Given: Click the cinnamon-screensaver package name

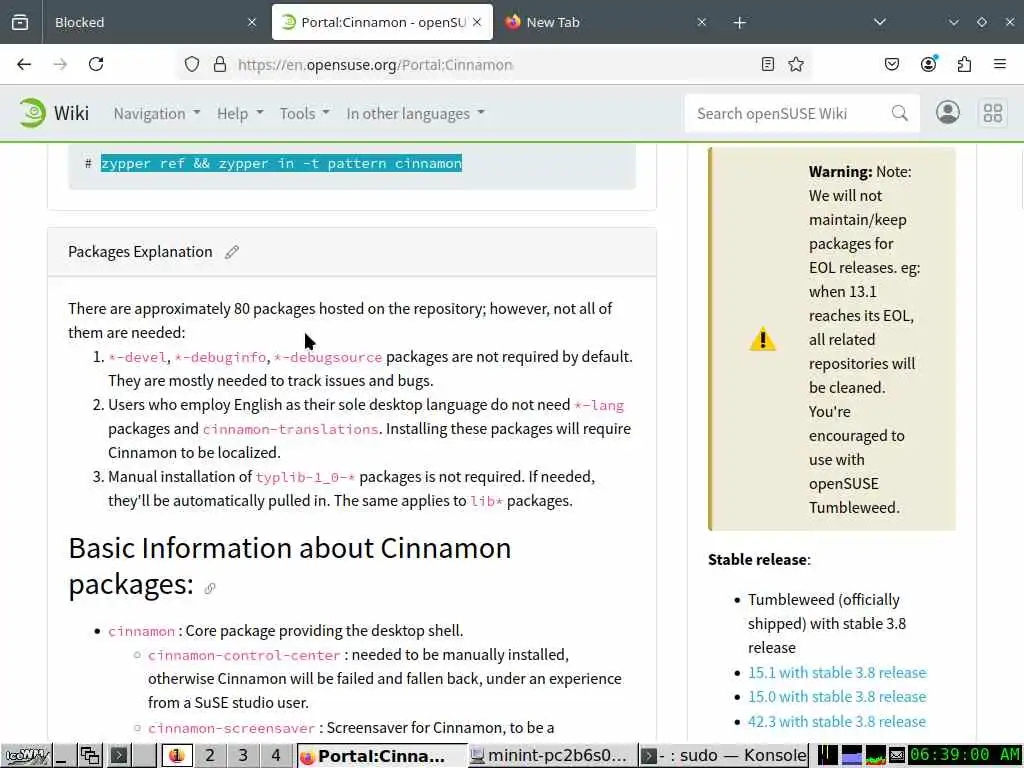Looking at the screenshot, I should [232, 728].
